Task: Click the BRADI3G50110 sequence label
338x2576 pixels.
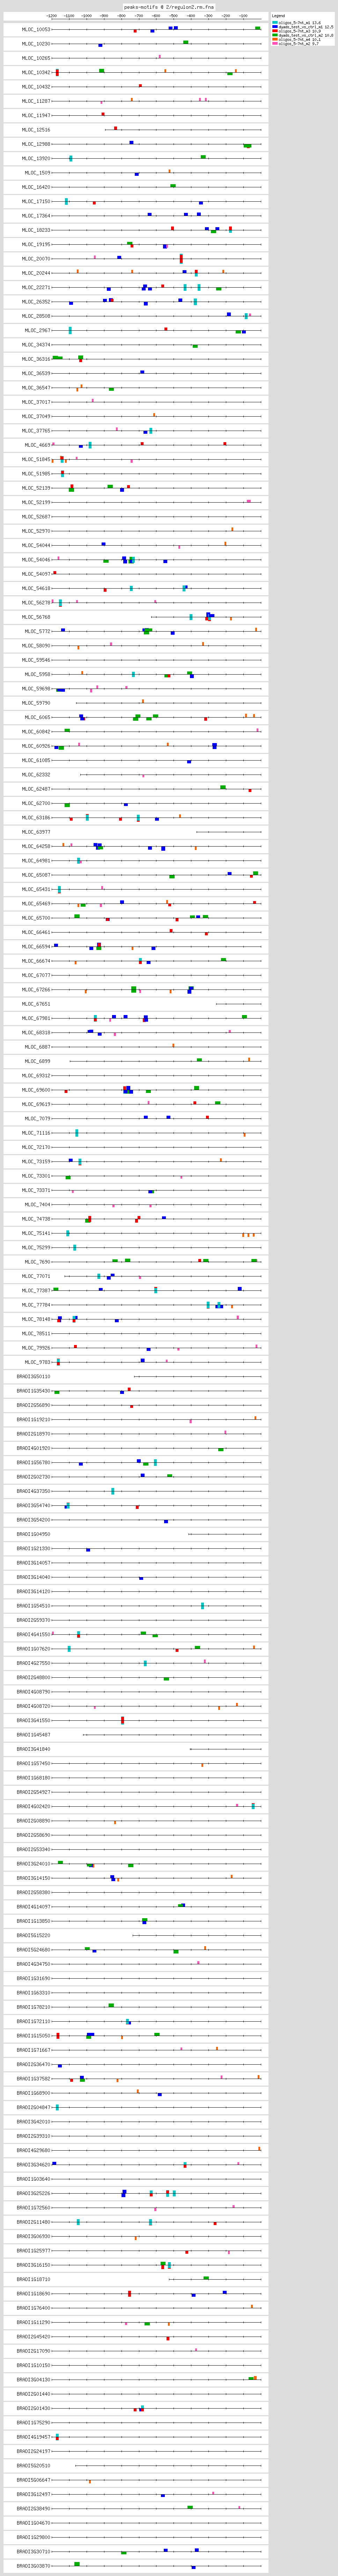Action: [x=33, y=1376]
